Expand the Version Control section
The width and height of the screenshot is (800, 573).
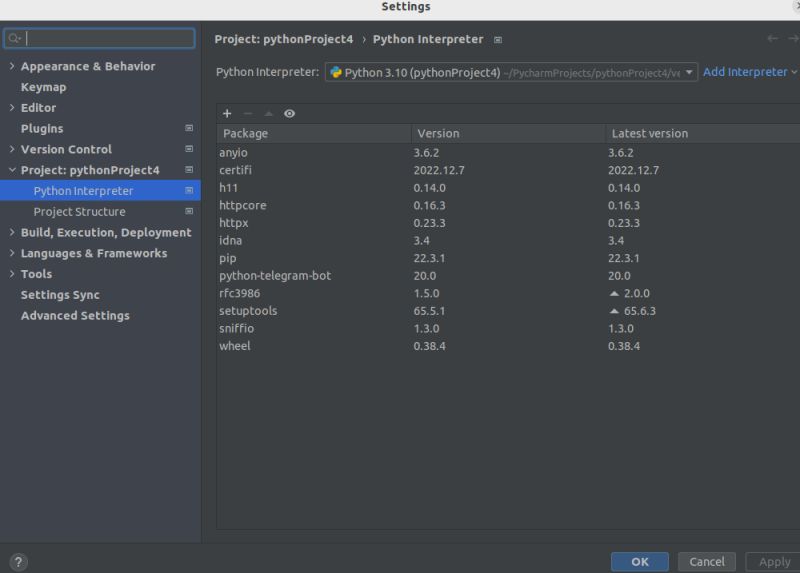(12, 149)
